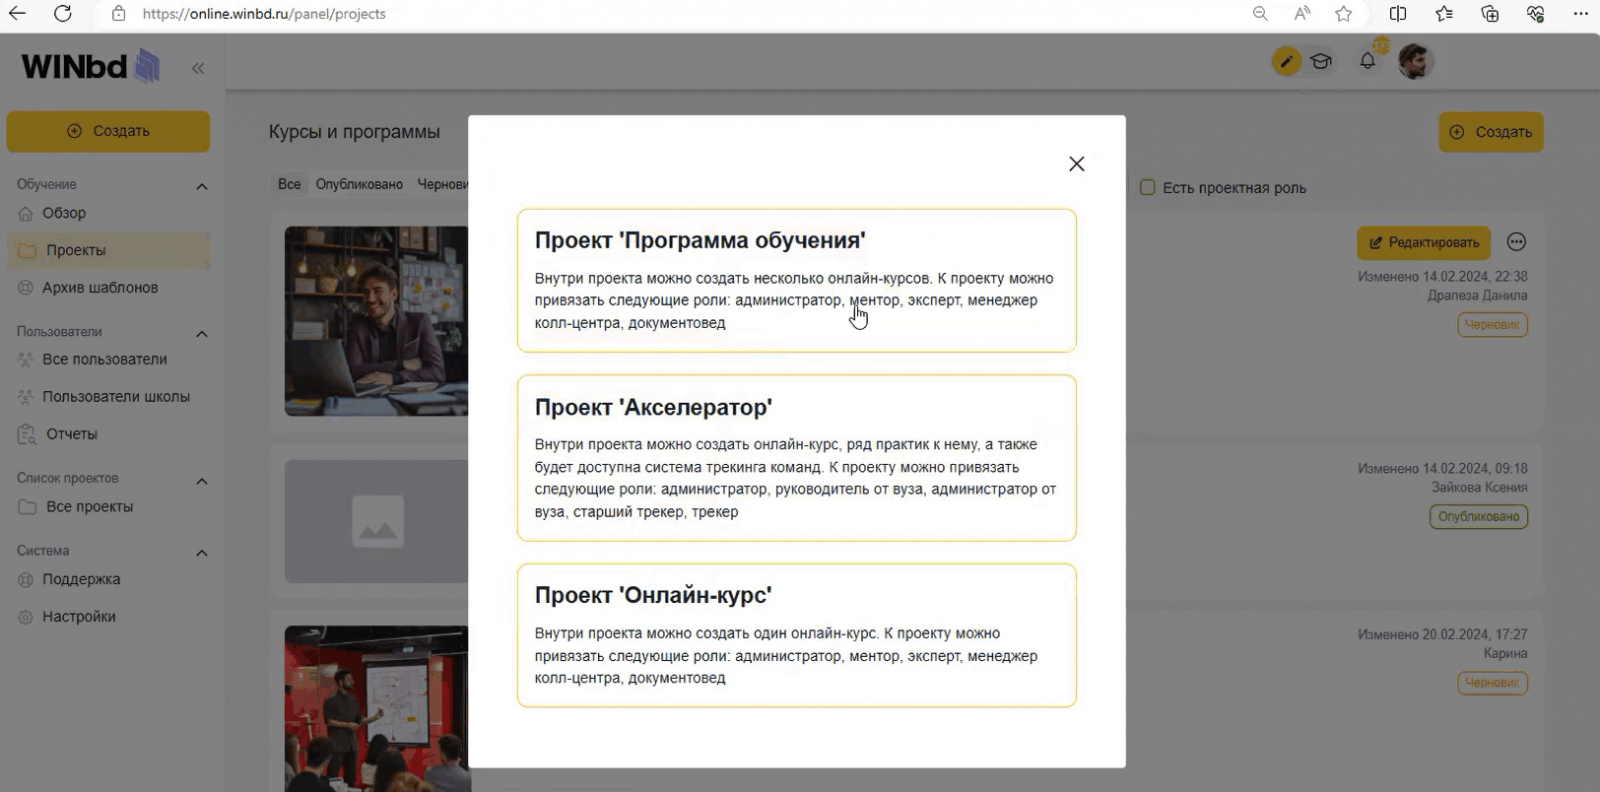Select Проекты in the sidebar
The image size is (1600, 792).
coord(108,250)
